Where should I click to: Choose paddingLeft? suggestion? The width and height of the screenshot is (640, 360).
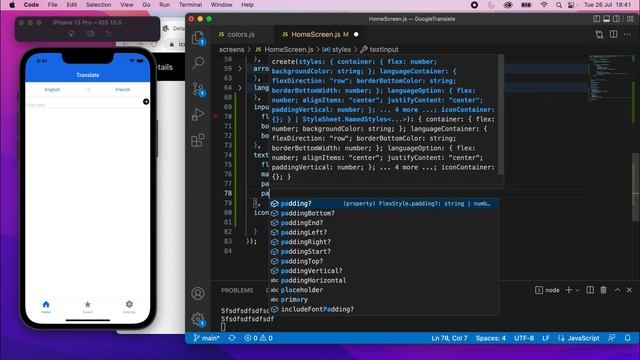pos(384,232)
